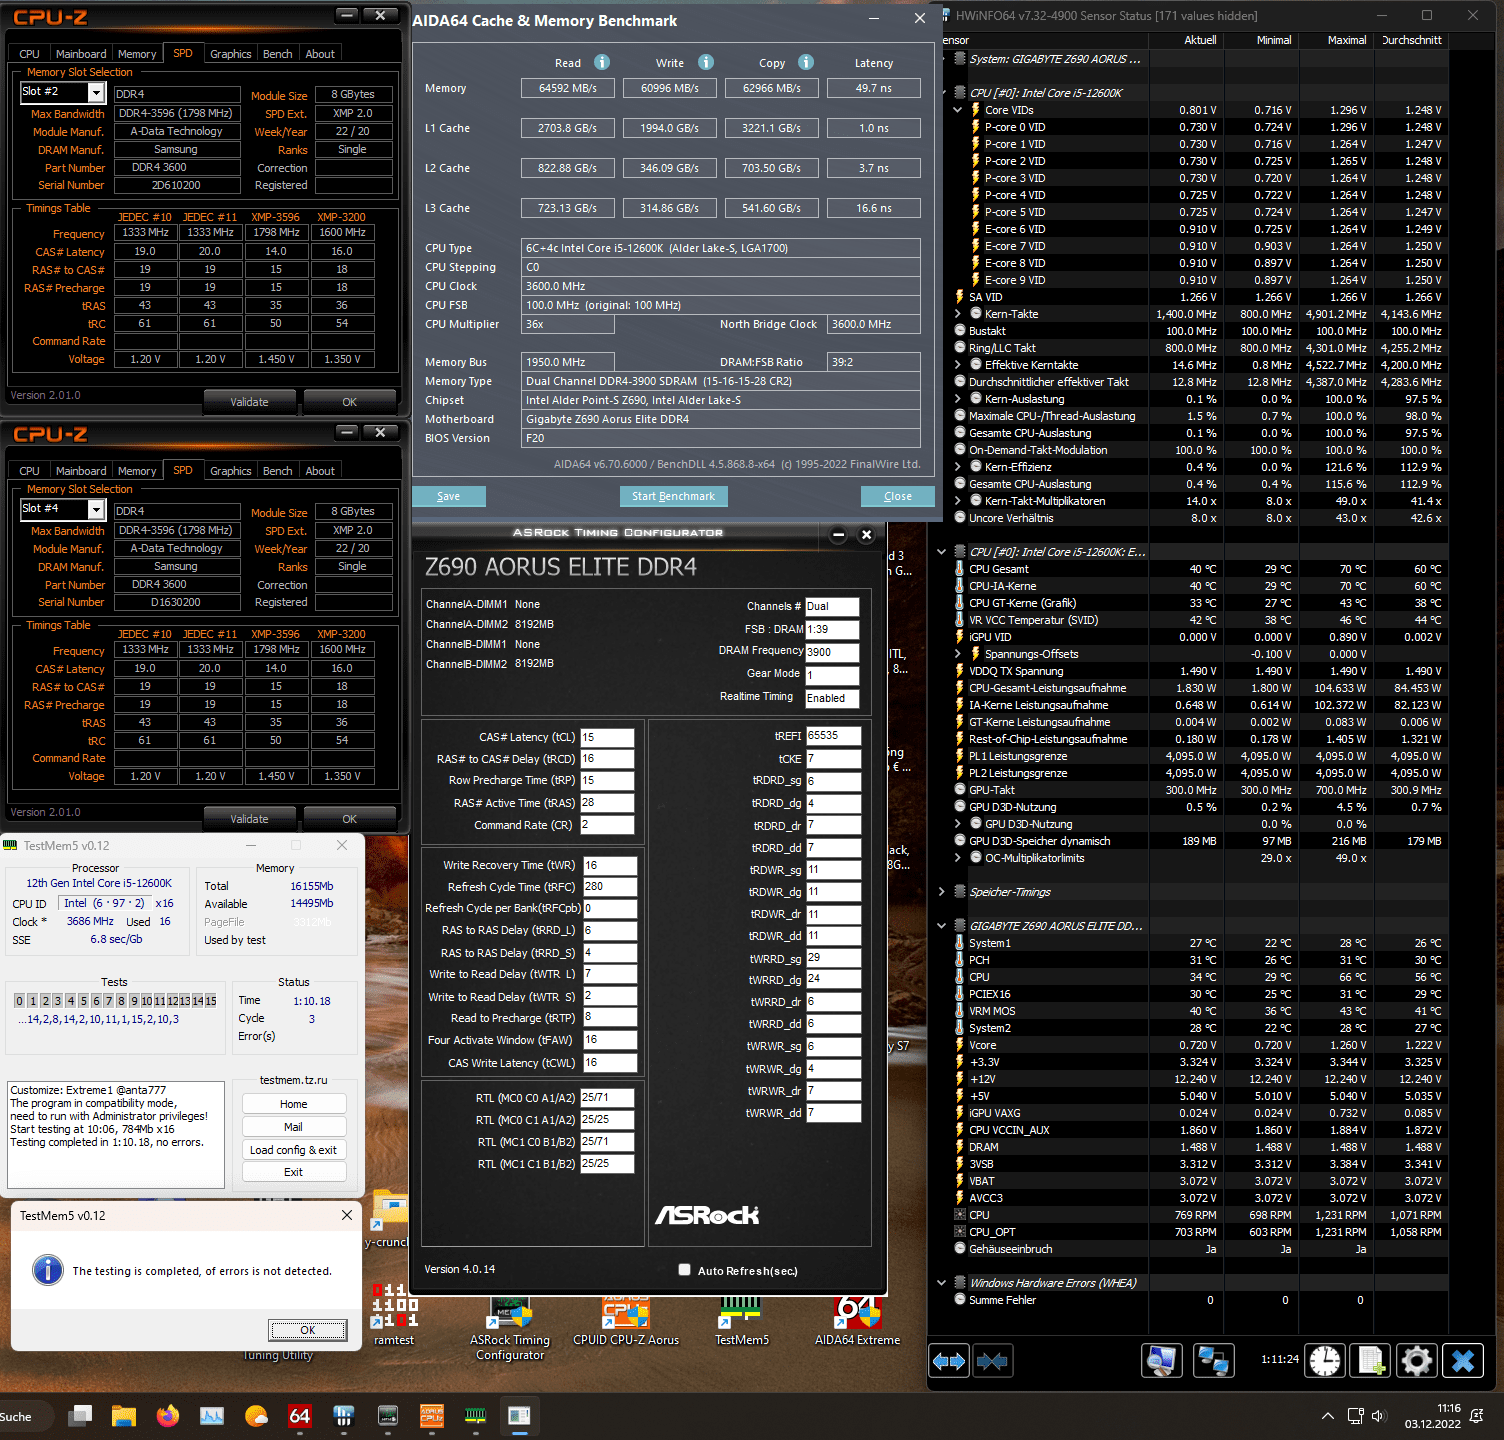Click info icon beside AIDA64 Write column

[706, 62]
